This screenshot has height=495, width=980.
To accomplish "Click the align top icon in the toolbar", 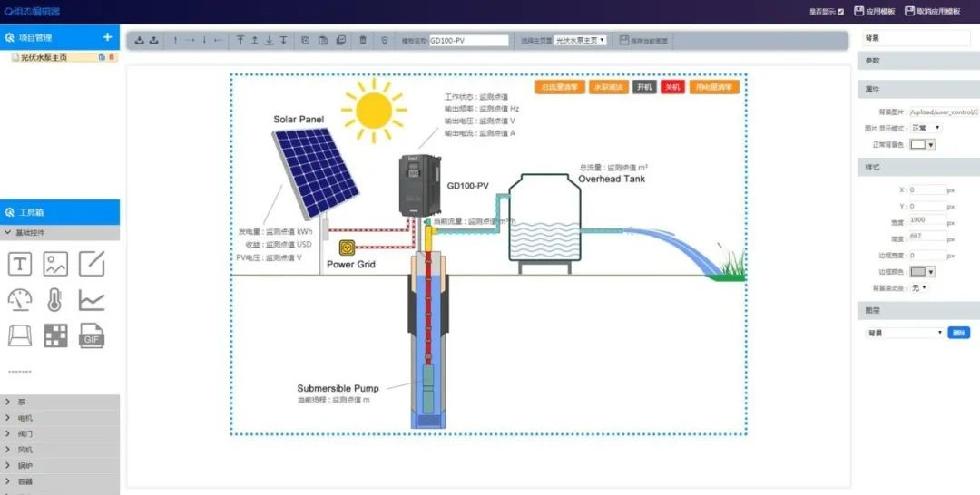I will tap(240, 40).
